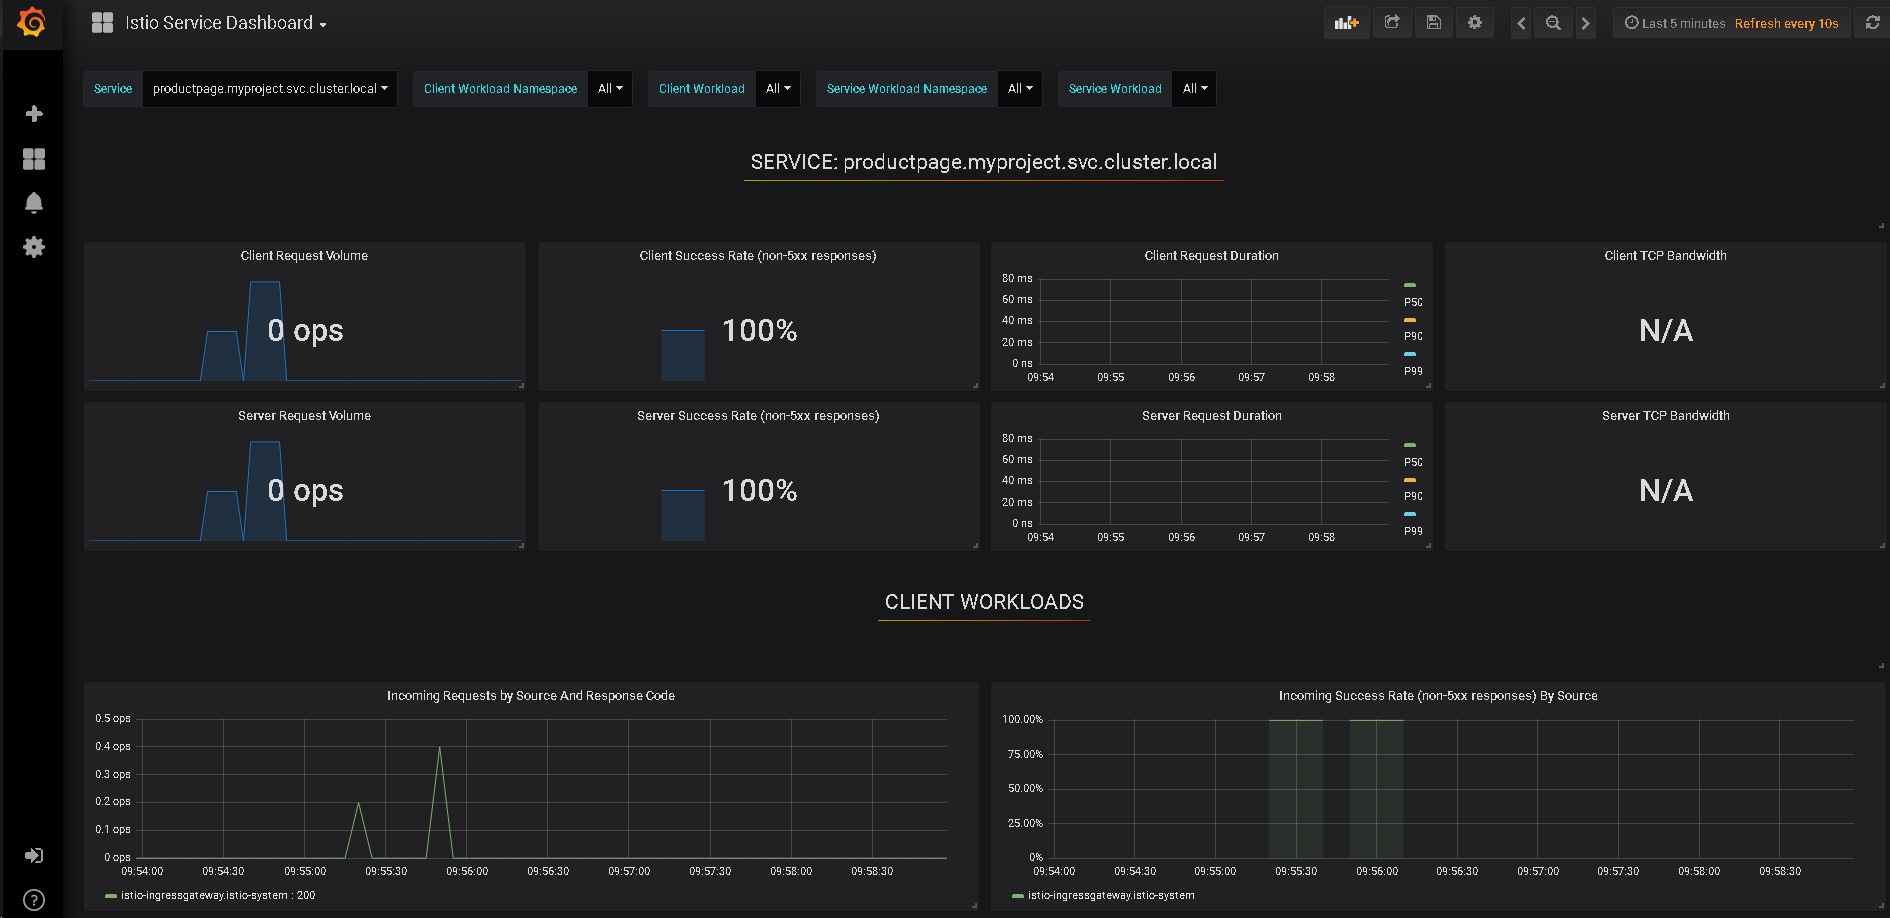This screenshot has height=918, width=1890.
Task: Open Client TCP Bandwidth panel title menu
Action: (1666, 256)
